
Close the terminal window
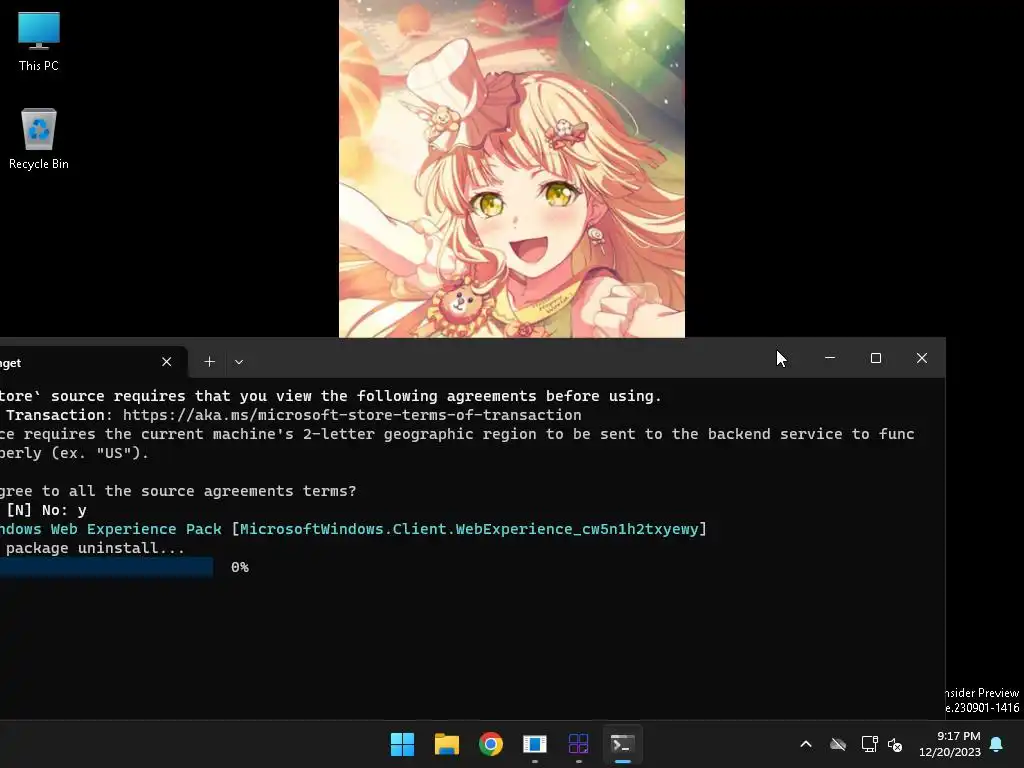[x=921, y=358]
